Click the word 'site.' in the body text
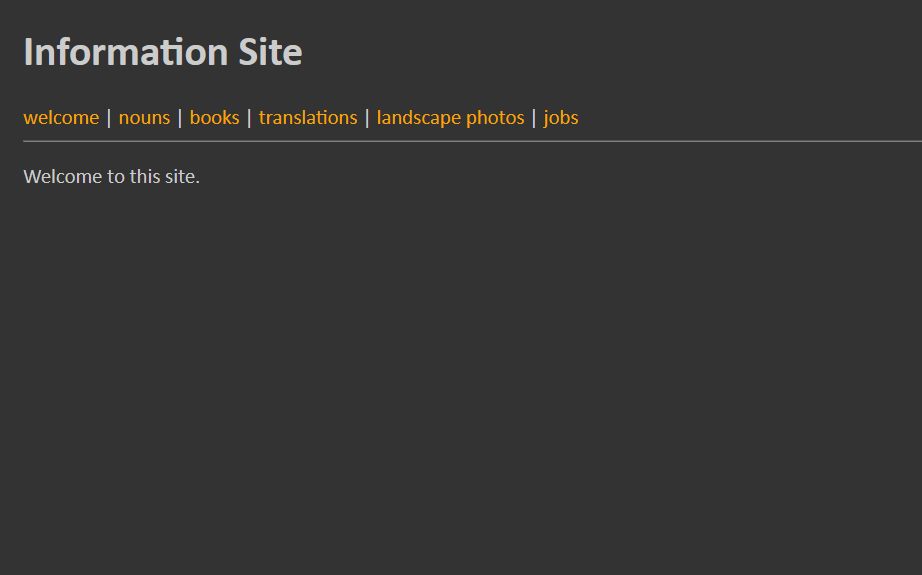Screen dimensions: 922x575 coord(182,176)
